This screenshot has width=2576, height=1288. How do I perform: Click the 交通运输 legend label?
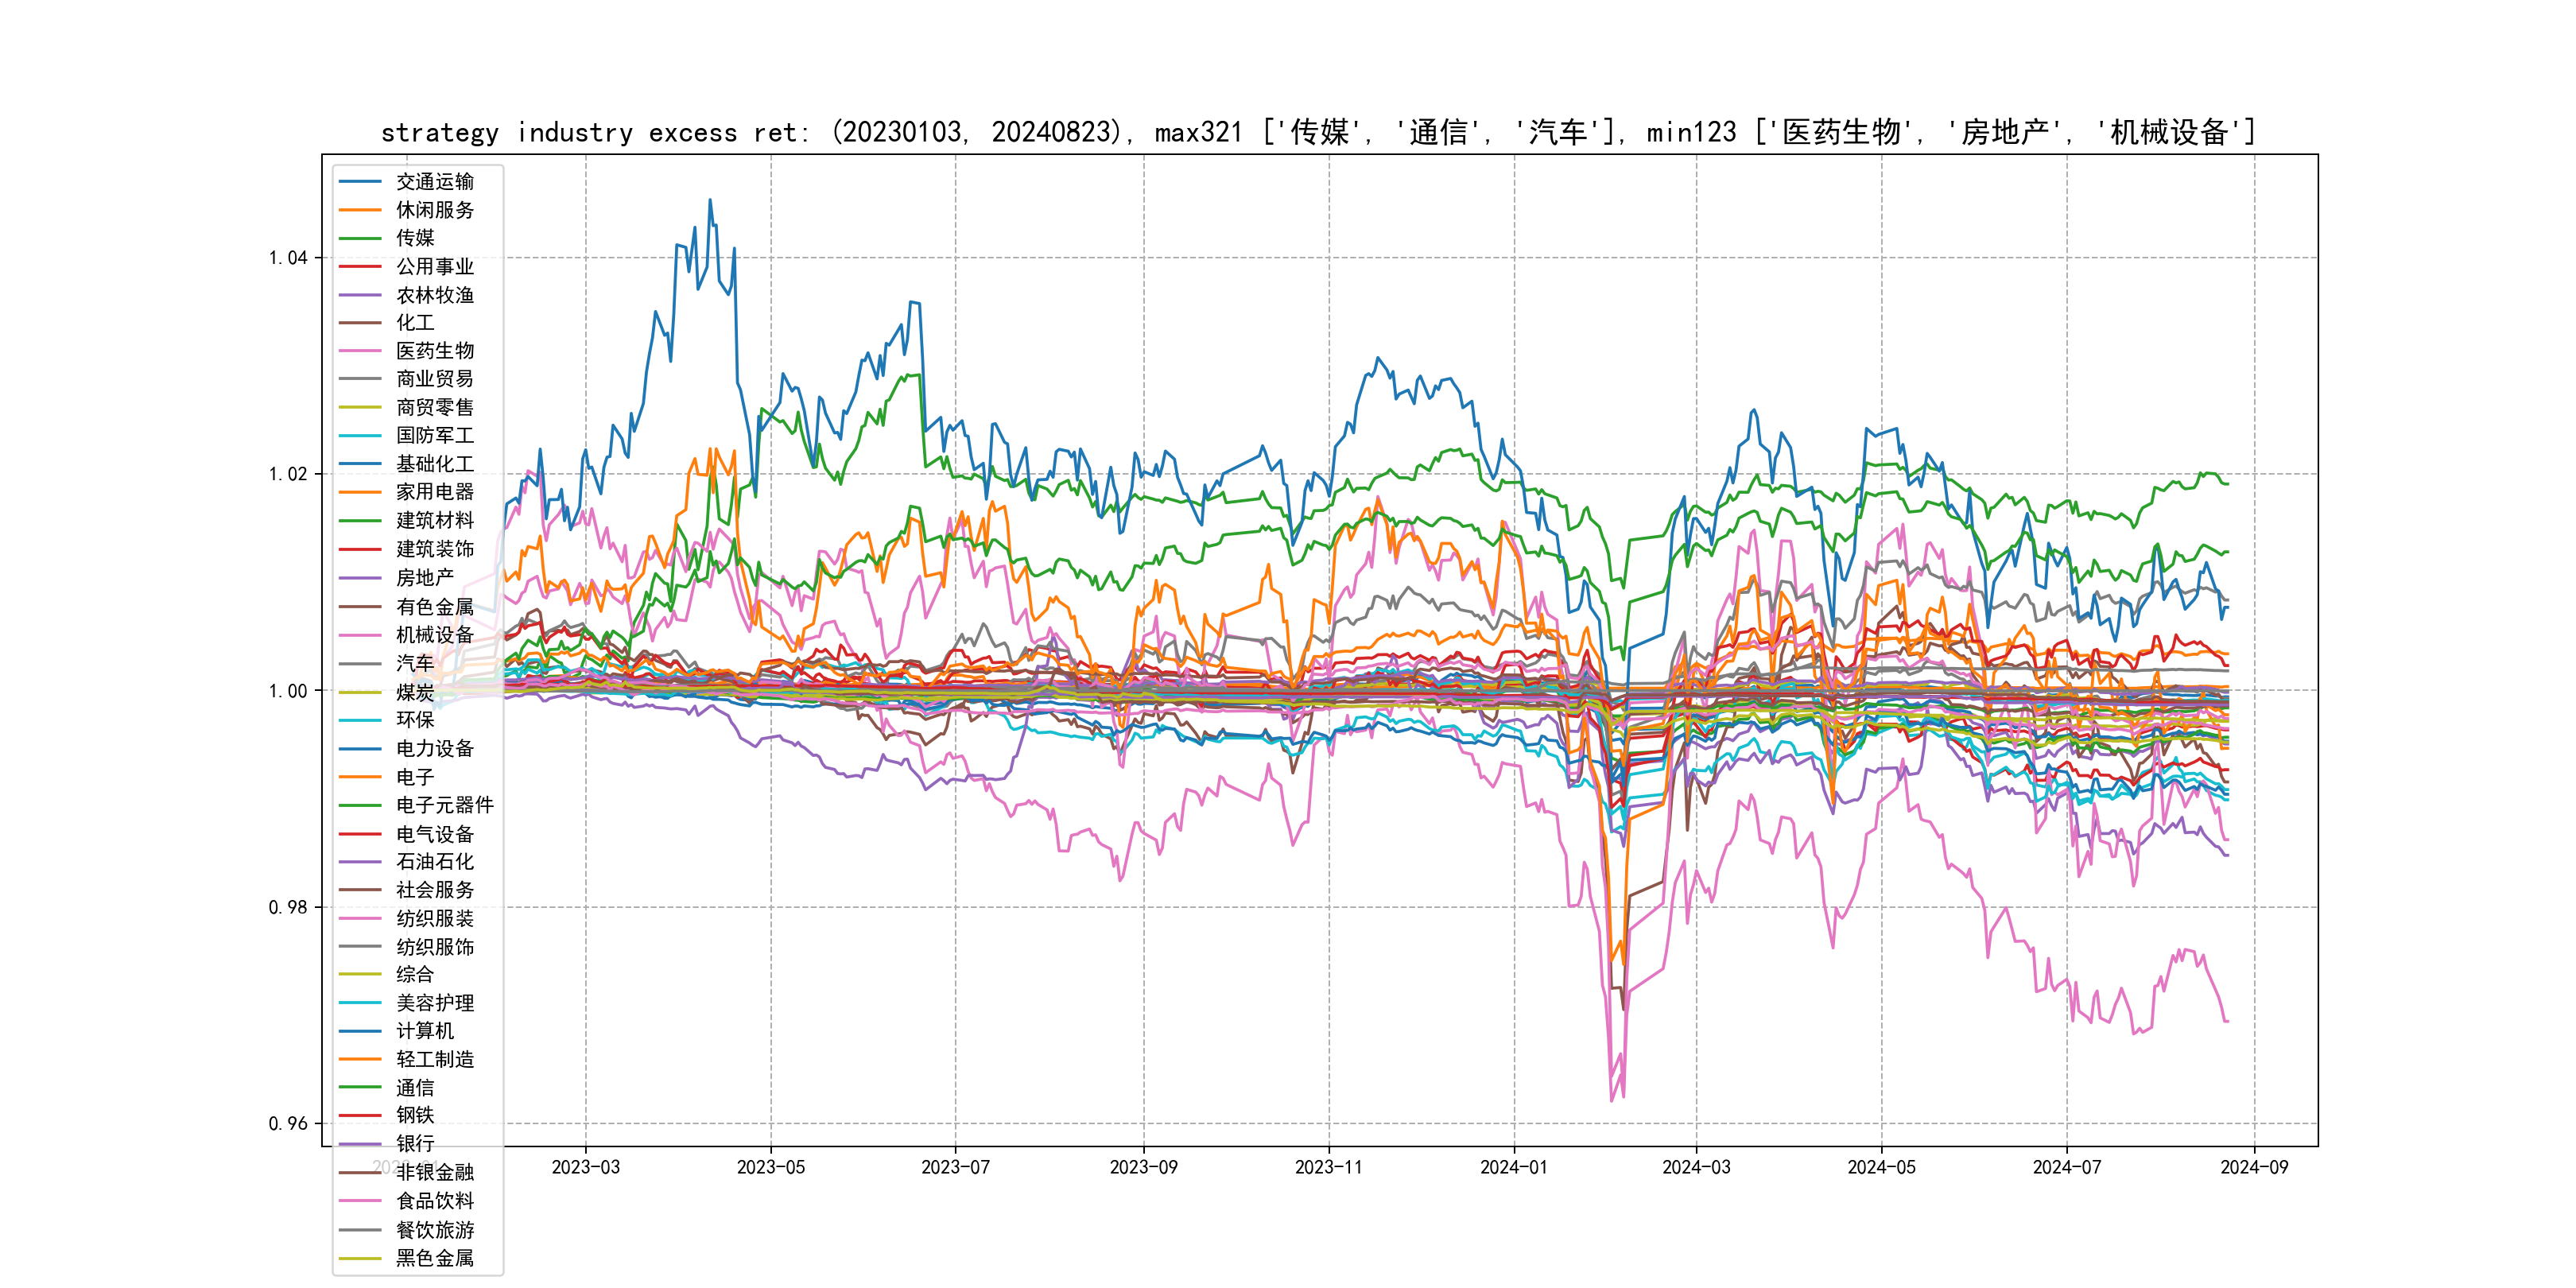434,182
